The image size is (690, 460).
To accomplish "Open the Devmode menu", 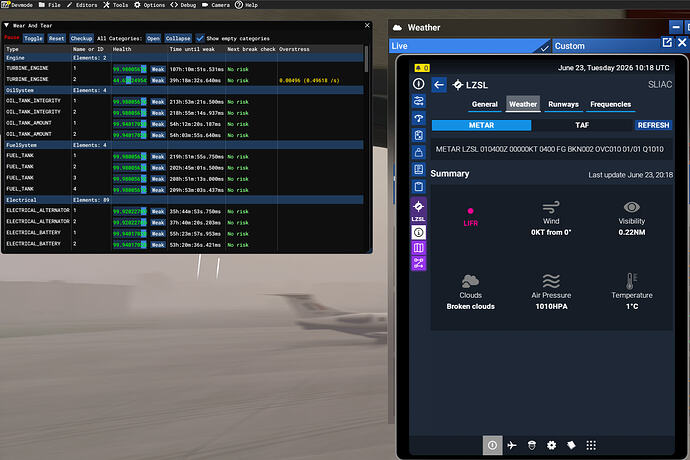I will [17, 5].
